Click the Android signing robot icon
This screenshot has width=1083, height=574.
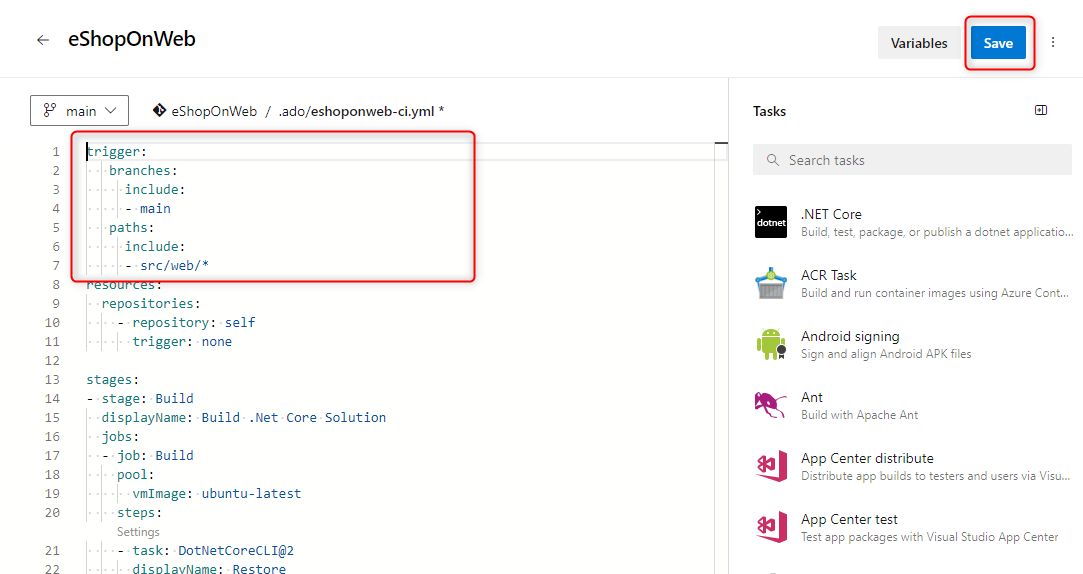click(x=771, y=344)
